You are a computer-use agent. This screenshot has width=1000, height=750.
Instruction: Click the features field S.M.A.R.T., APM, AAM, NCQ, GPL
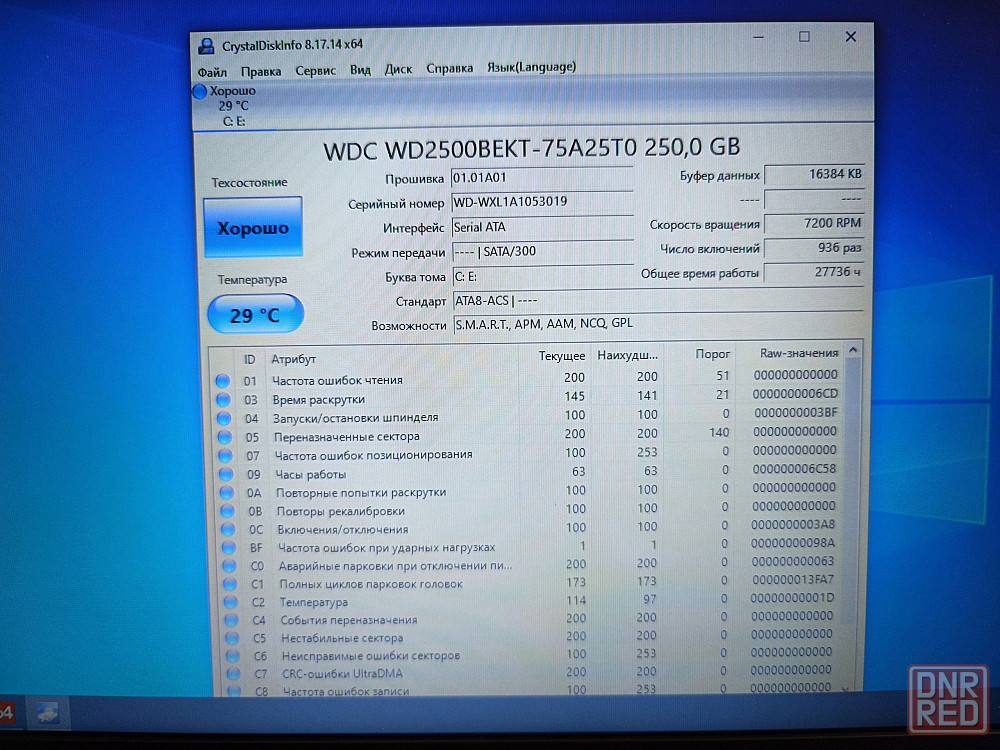[658, 323]
